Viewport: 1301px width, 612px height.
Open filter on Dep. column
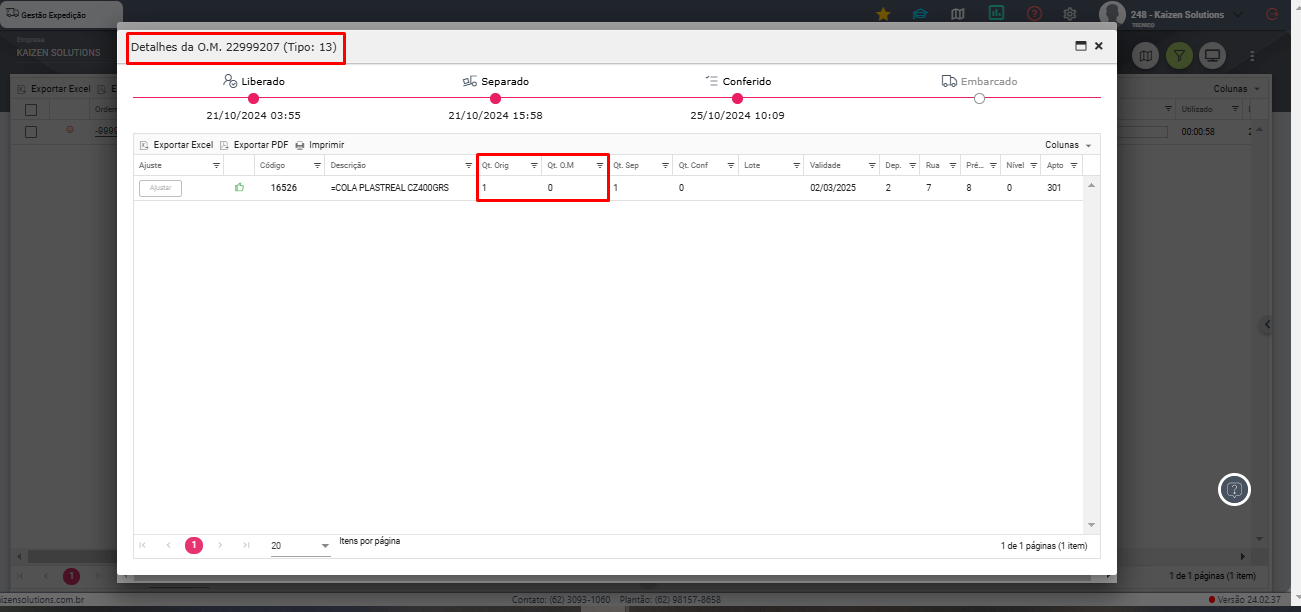coord(912,165)
